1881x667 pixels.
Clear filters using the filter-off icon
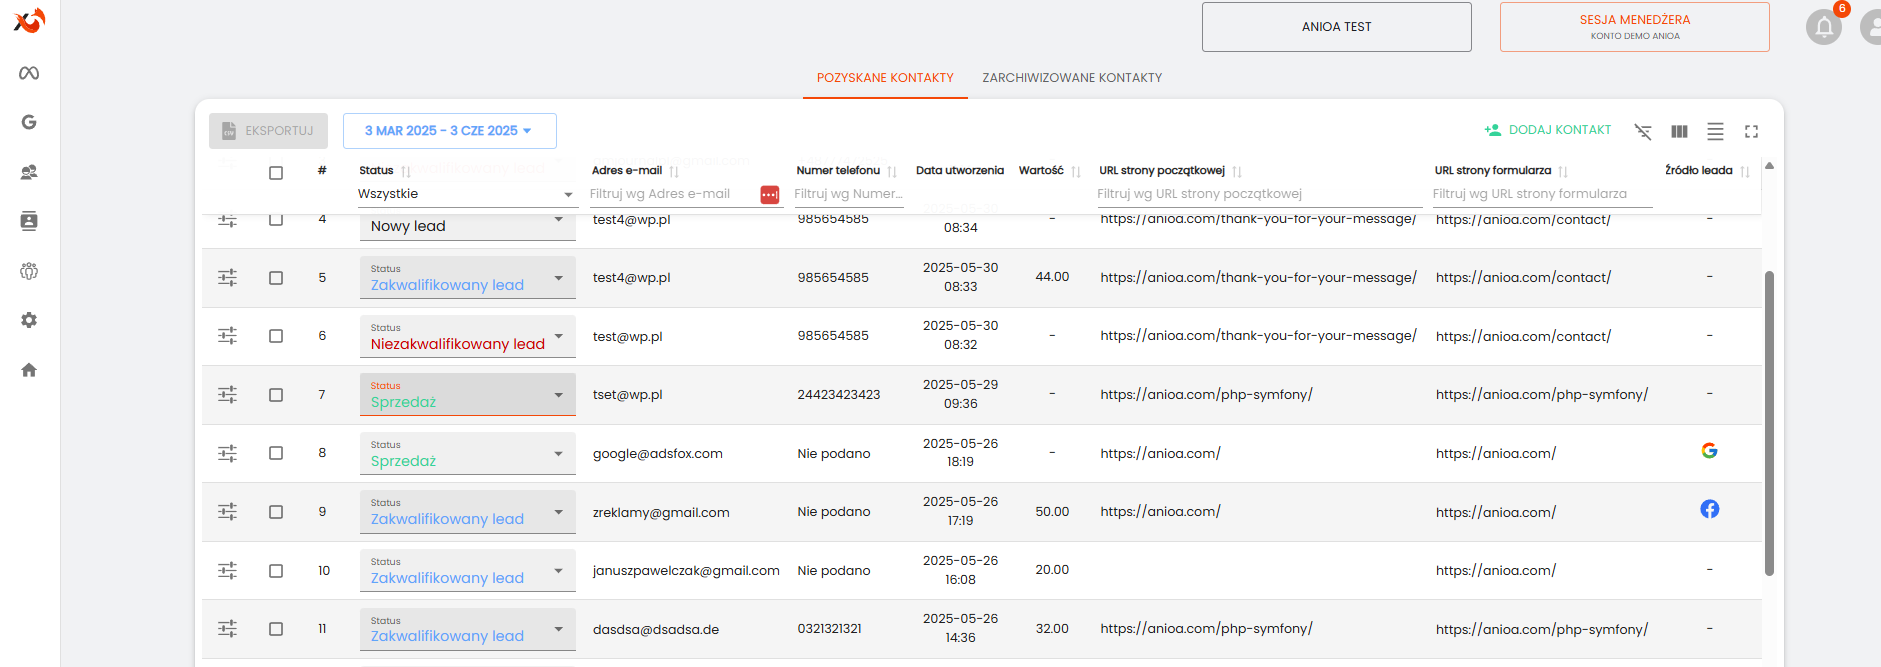pyautogui.click(x=1643, y=131)
